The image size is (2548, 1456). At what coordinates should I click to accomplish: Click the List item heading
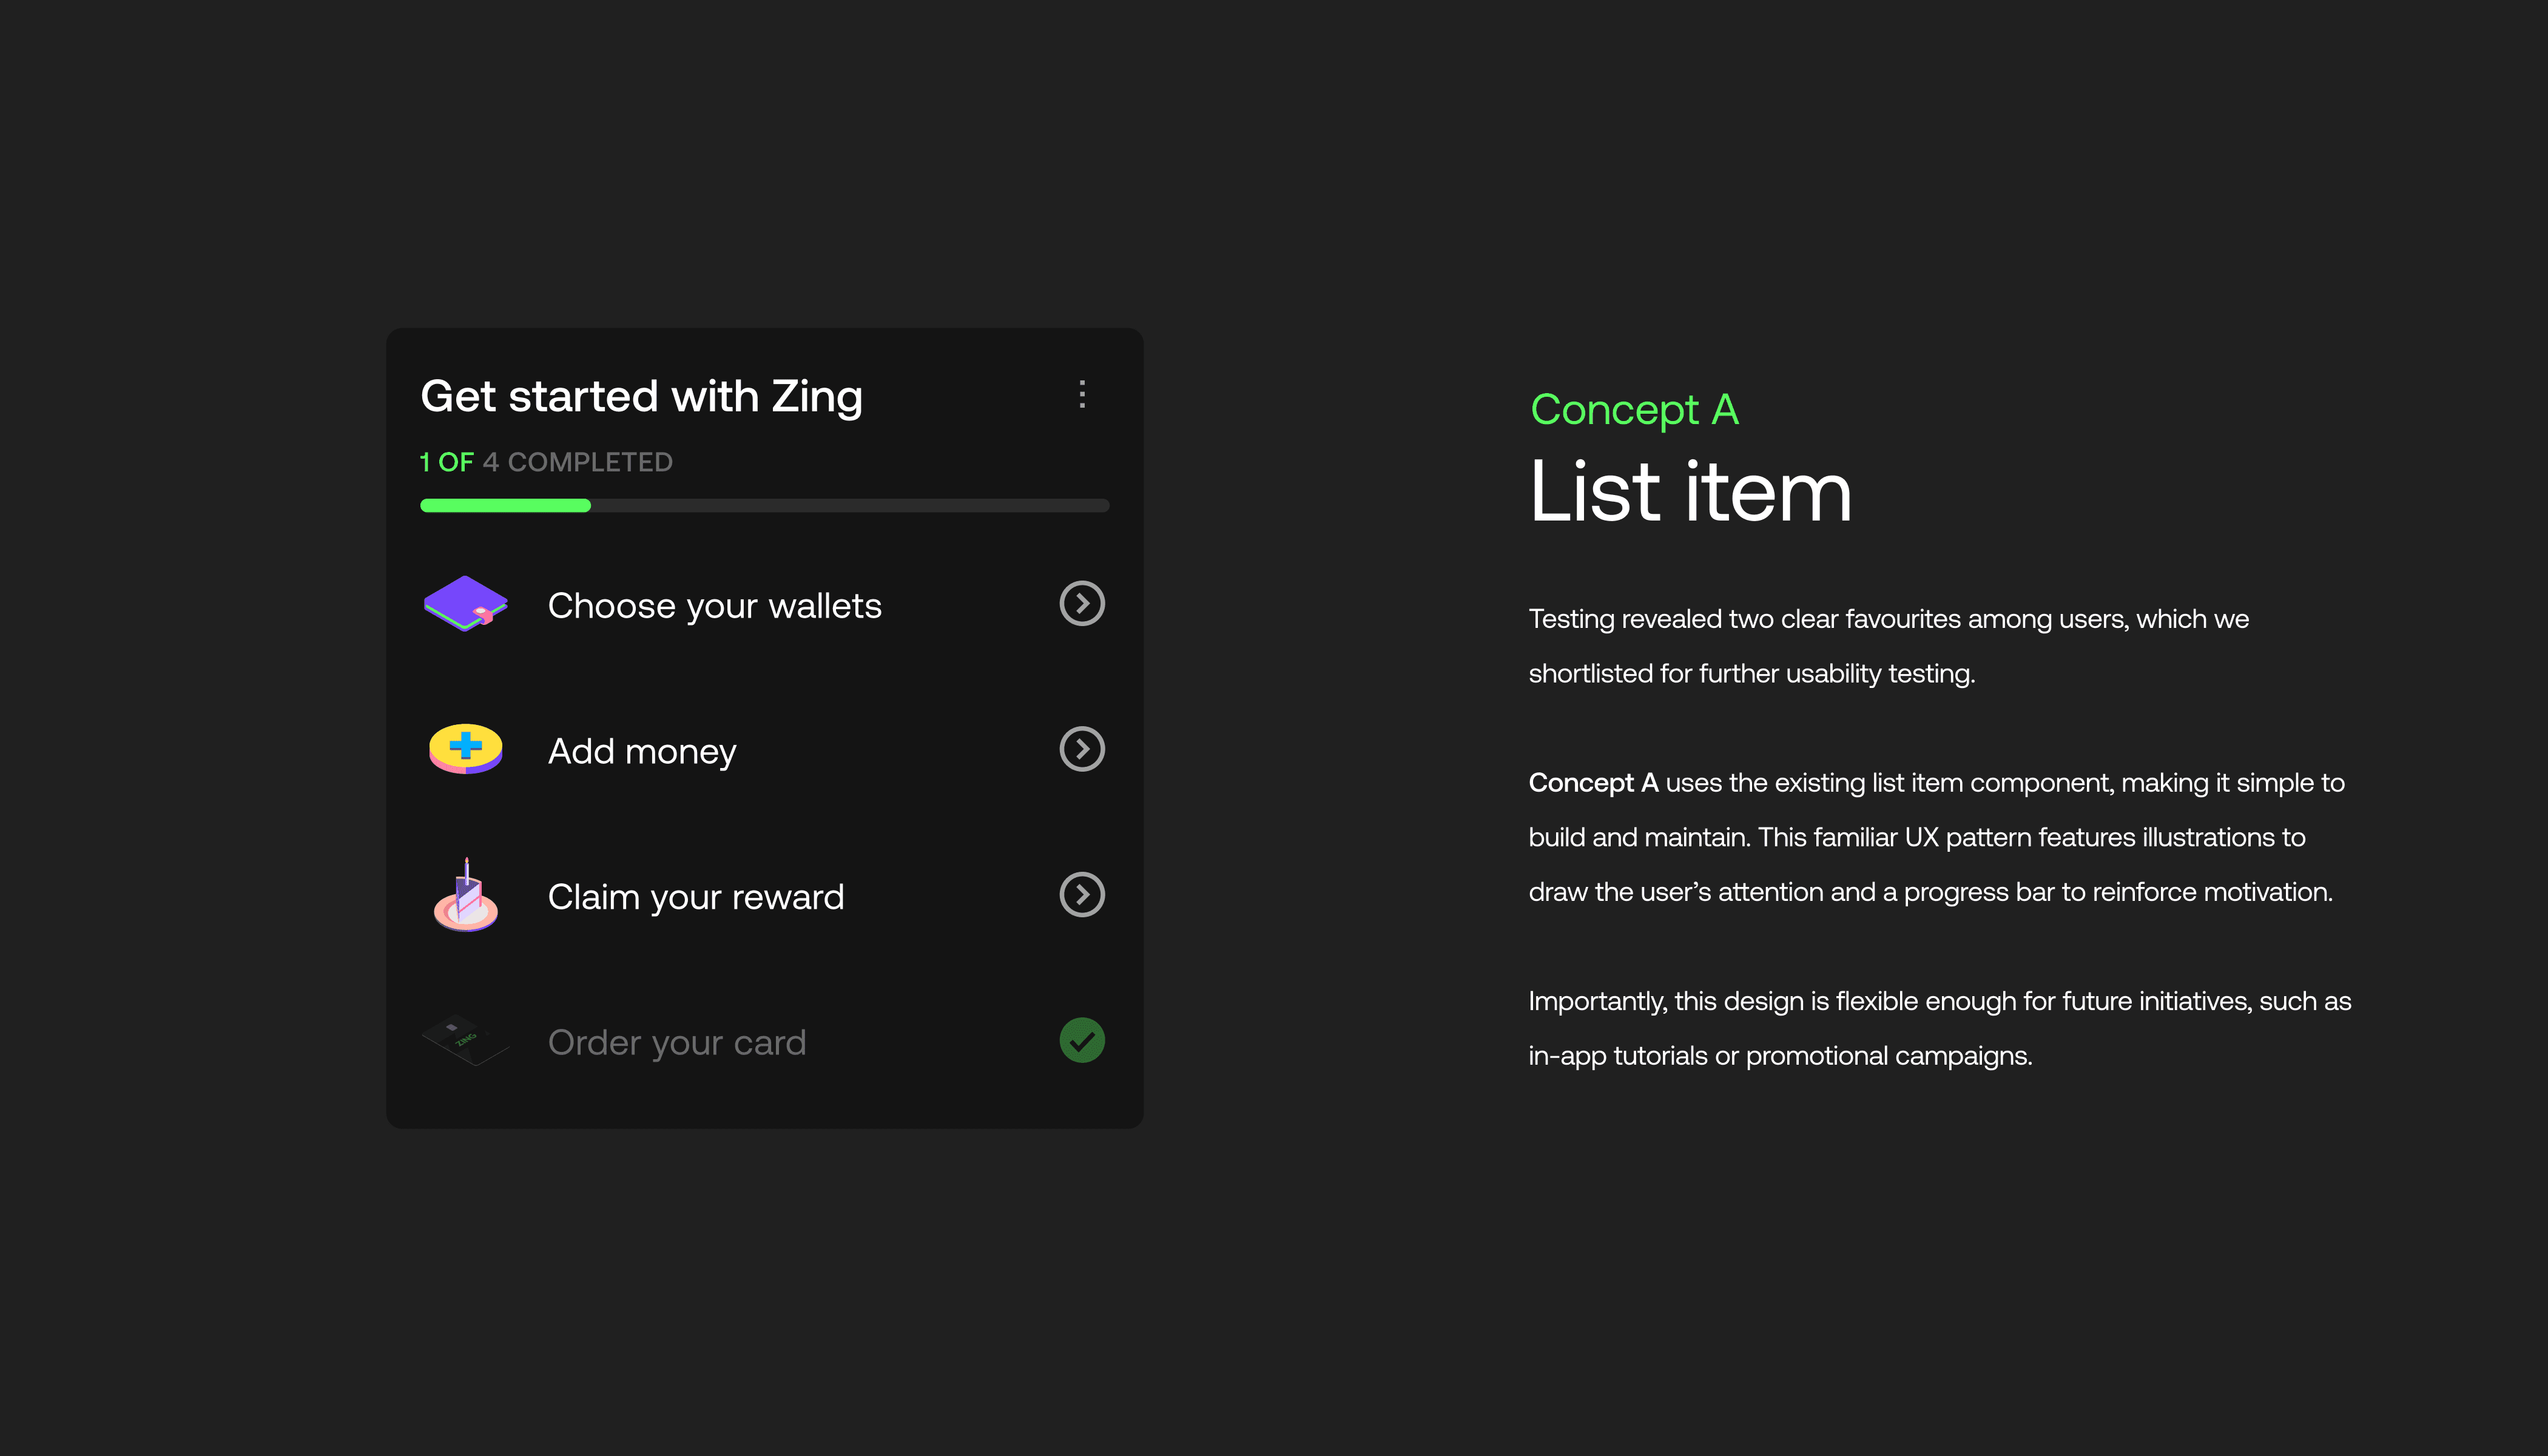tap(1690, 492)
